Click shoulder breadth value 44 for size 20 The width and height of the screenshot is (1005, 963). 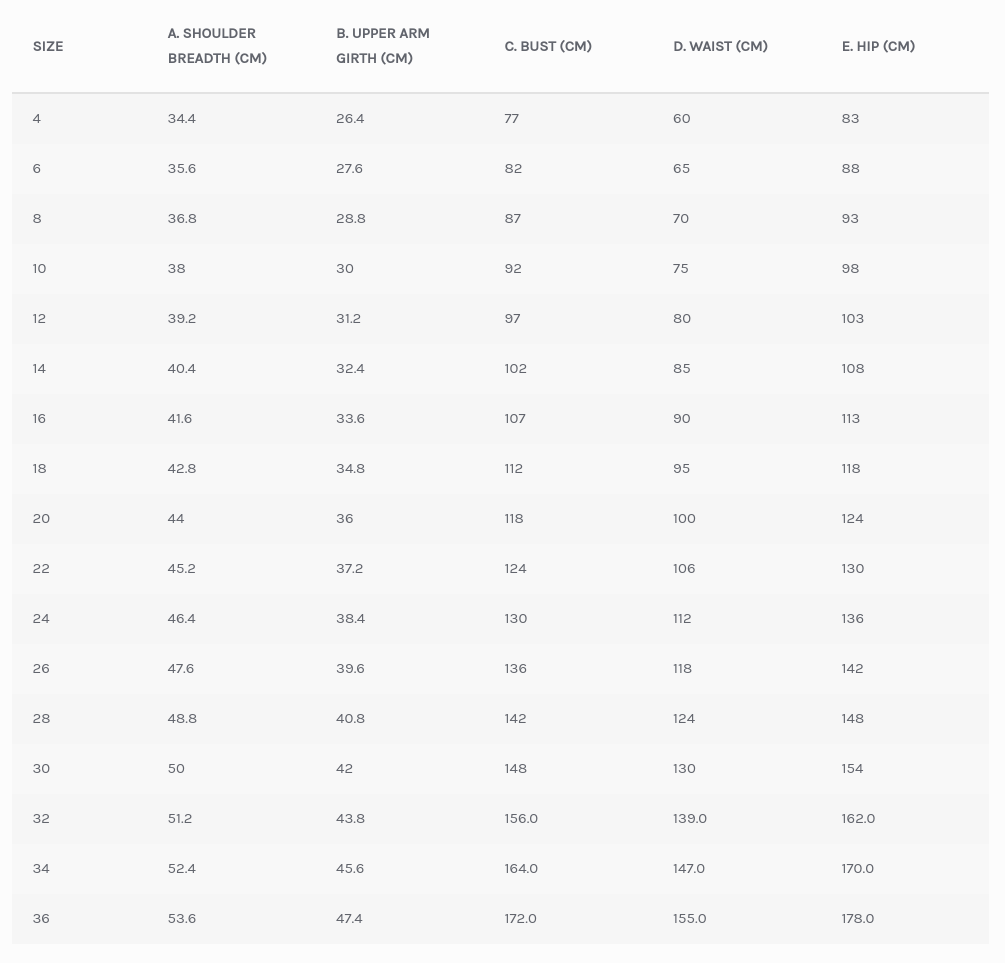(176, 518)
